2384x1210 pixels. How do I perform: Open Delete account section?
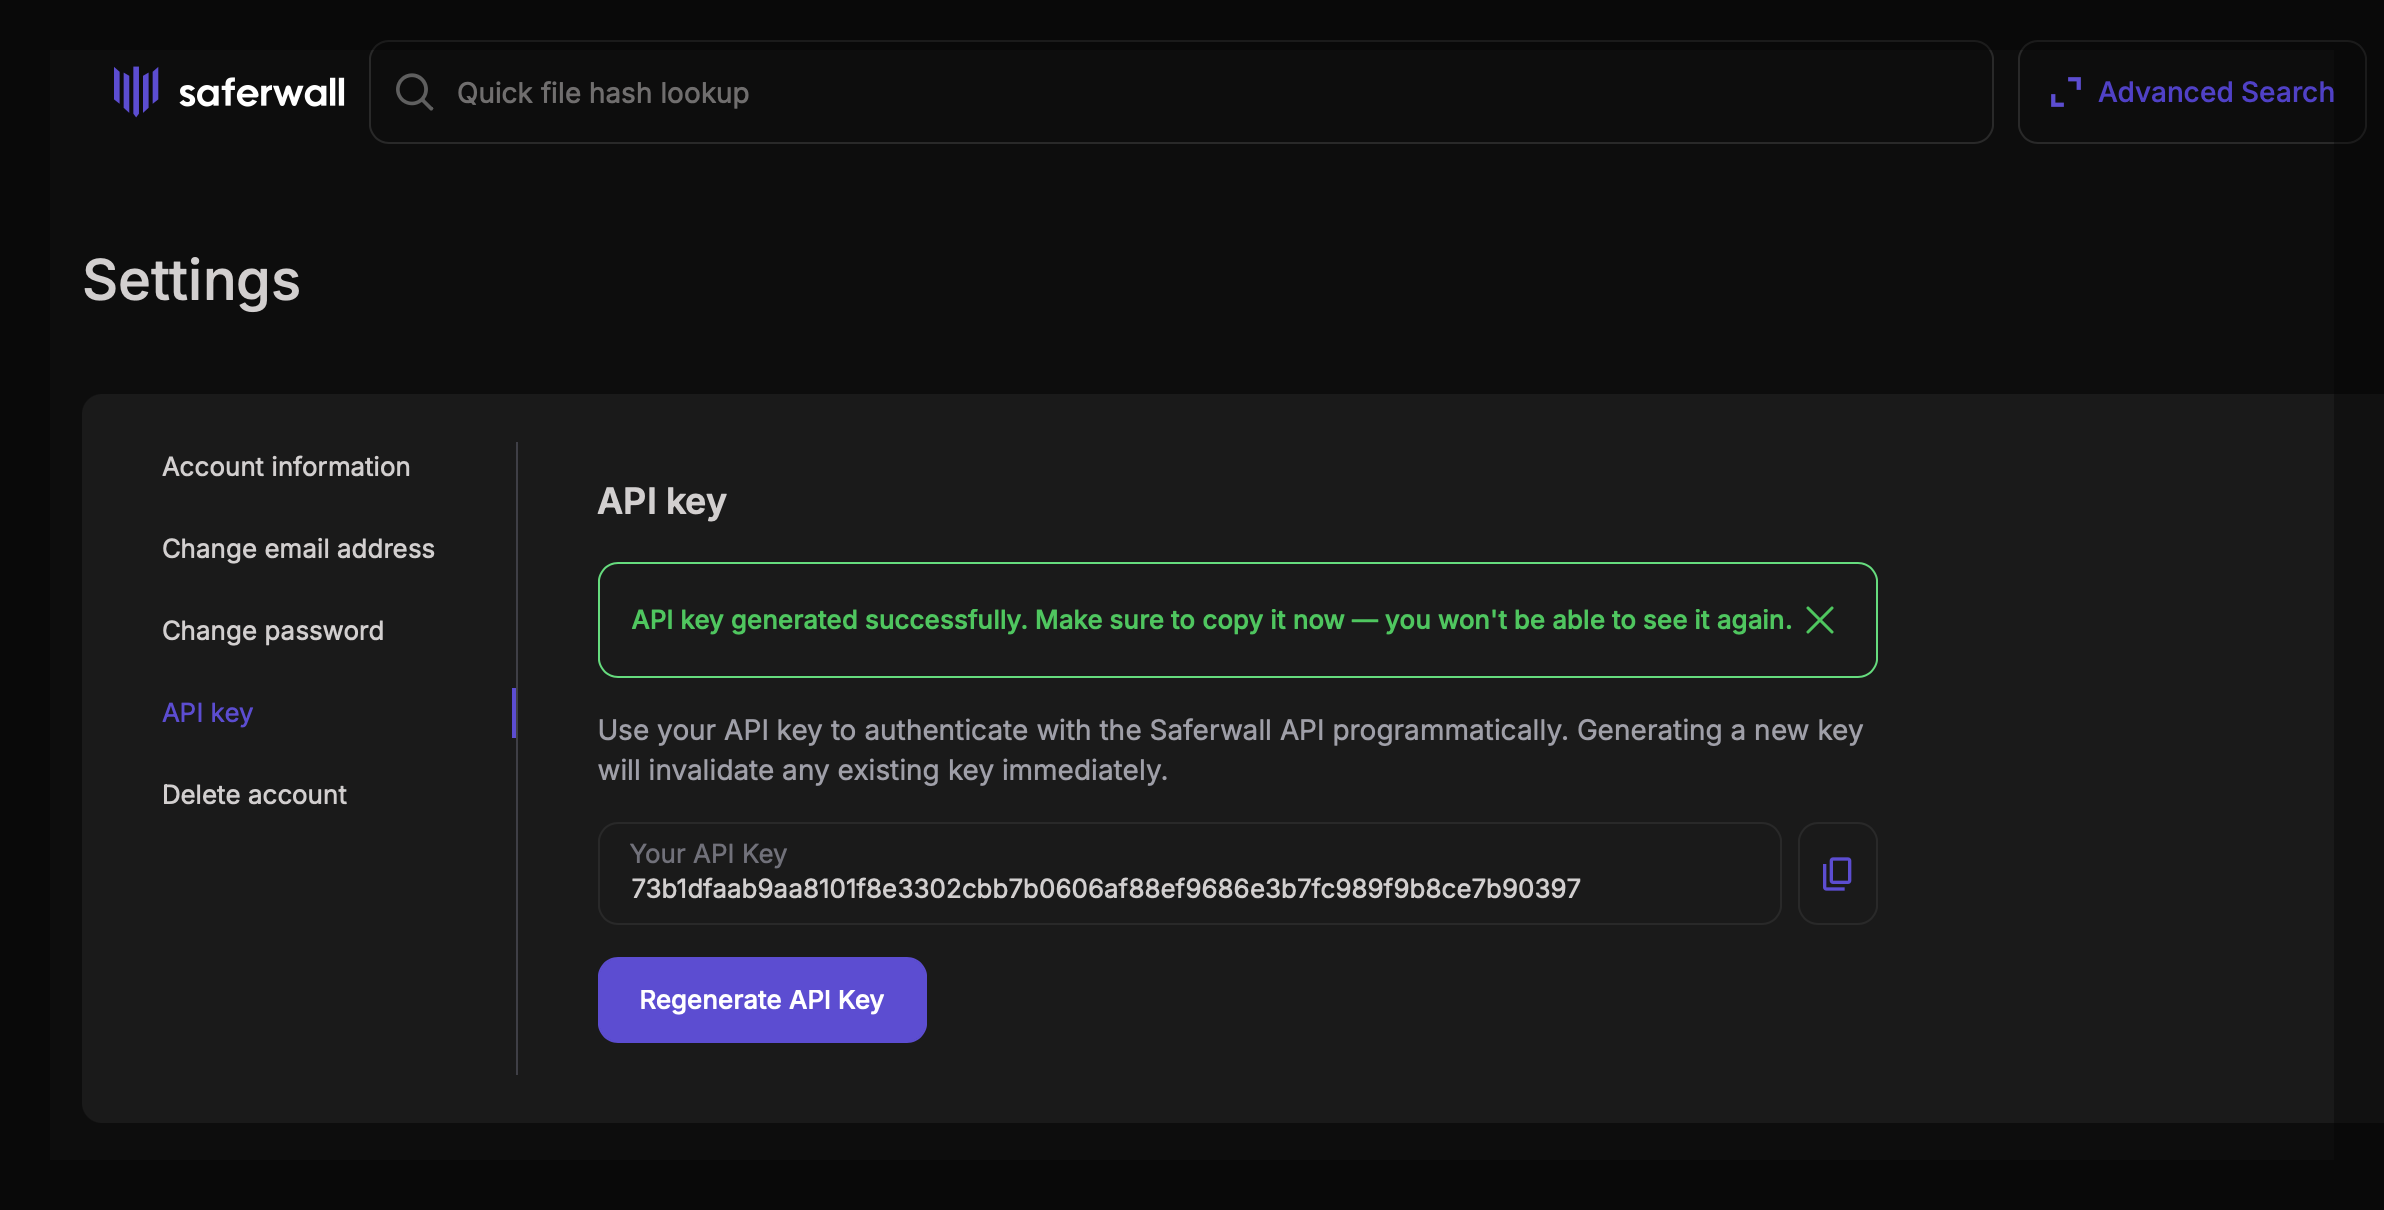(x=254, y=794)
